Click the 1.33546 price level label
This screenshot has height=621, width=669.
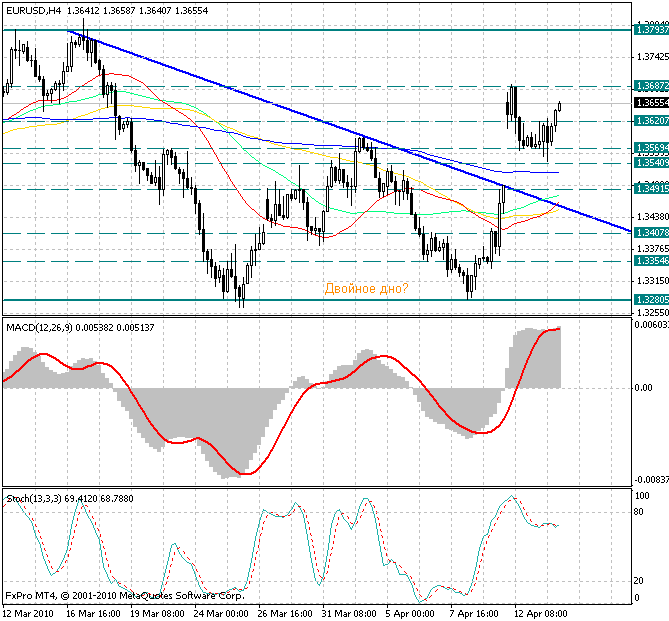point(652,260)
